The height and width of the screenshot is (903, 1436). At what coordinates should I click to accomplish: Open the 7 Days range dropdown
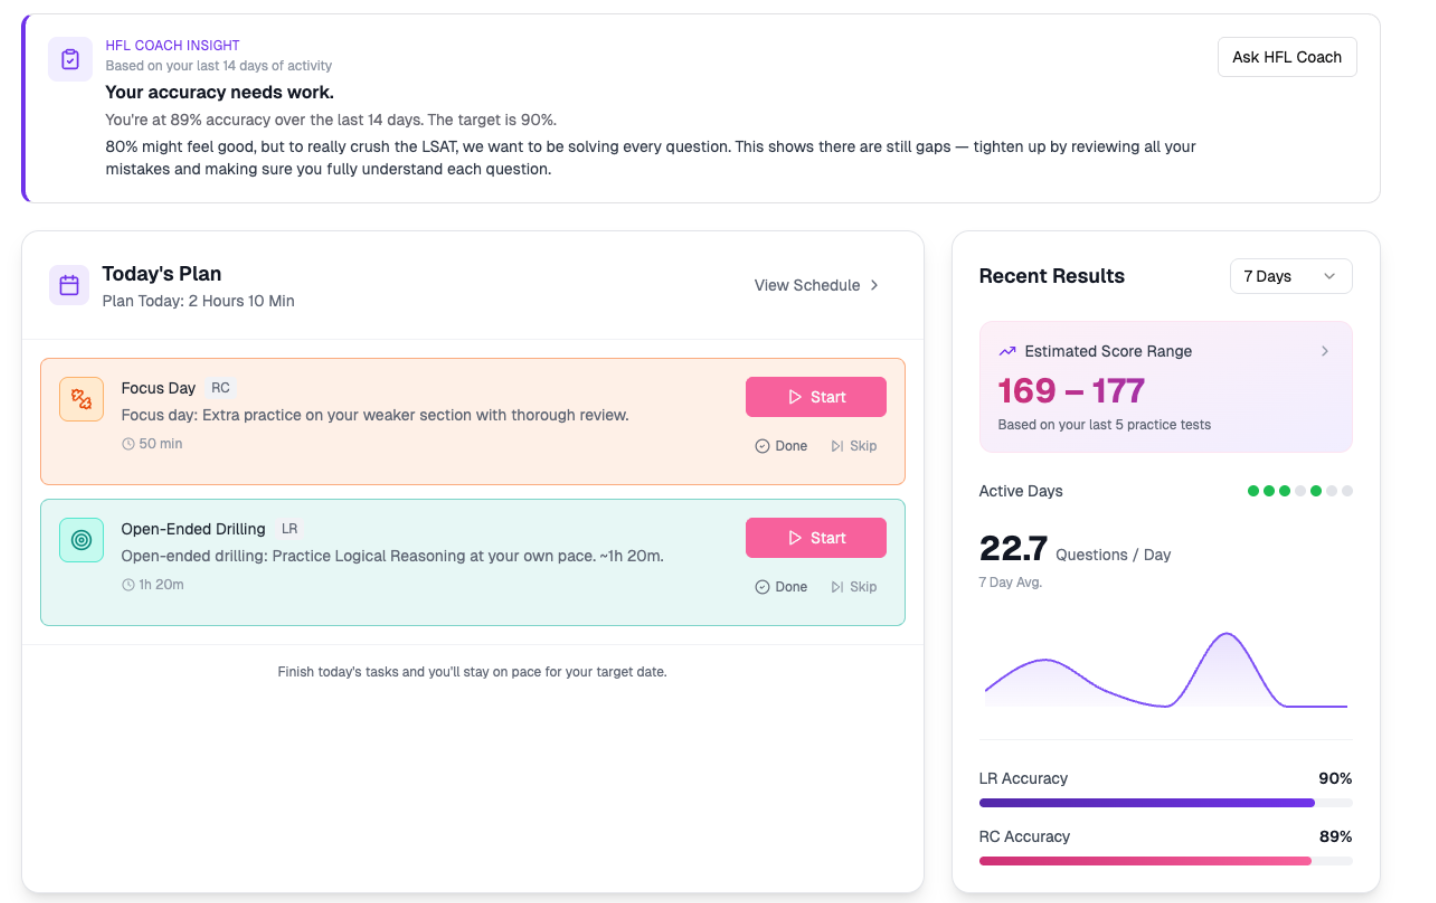tap(1290, 276)
